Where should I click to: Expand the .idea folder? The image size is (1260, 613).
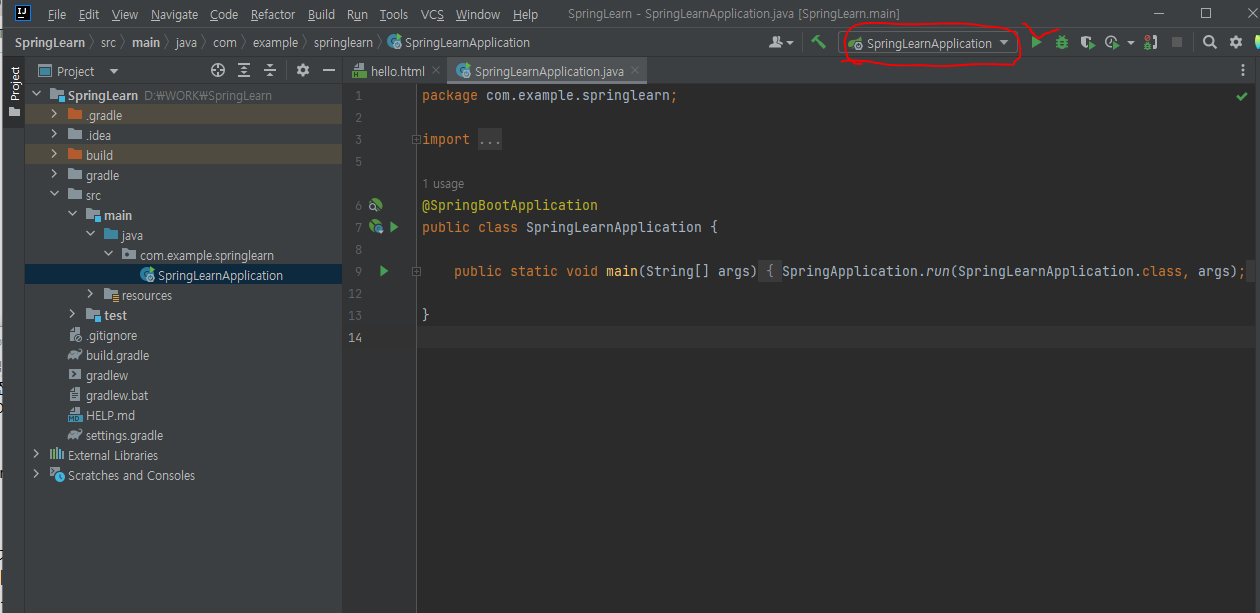(x=54, y=135)
